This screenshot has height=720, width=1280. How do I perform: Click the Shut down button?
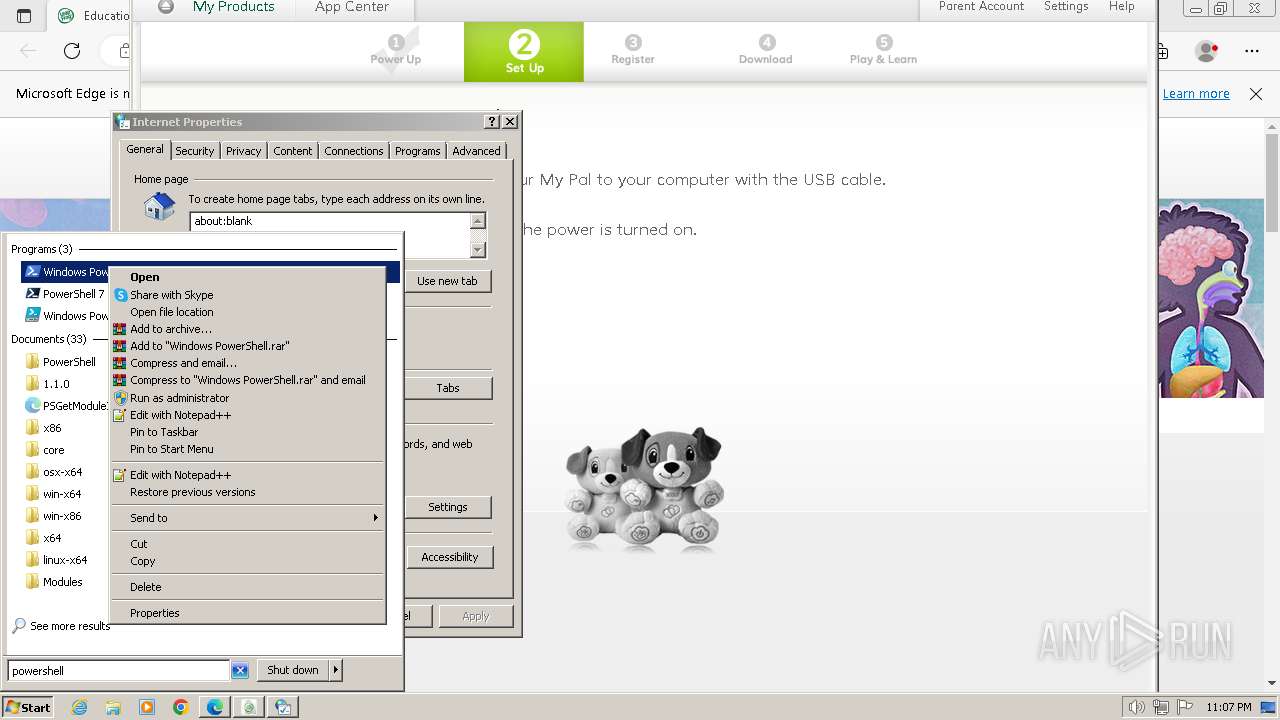click(292, 670)
